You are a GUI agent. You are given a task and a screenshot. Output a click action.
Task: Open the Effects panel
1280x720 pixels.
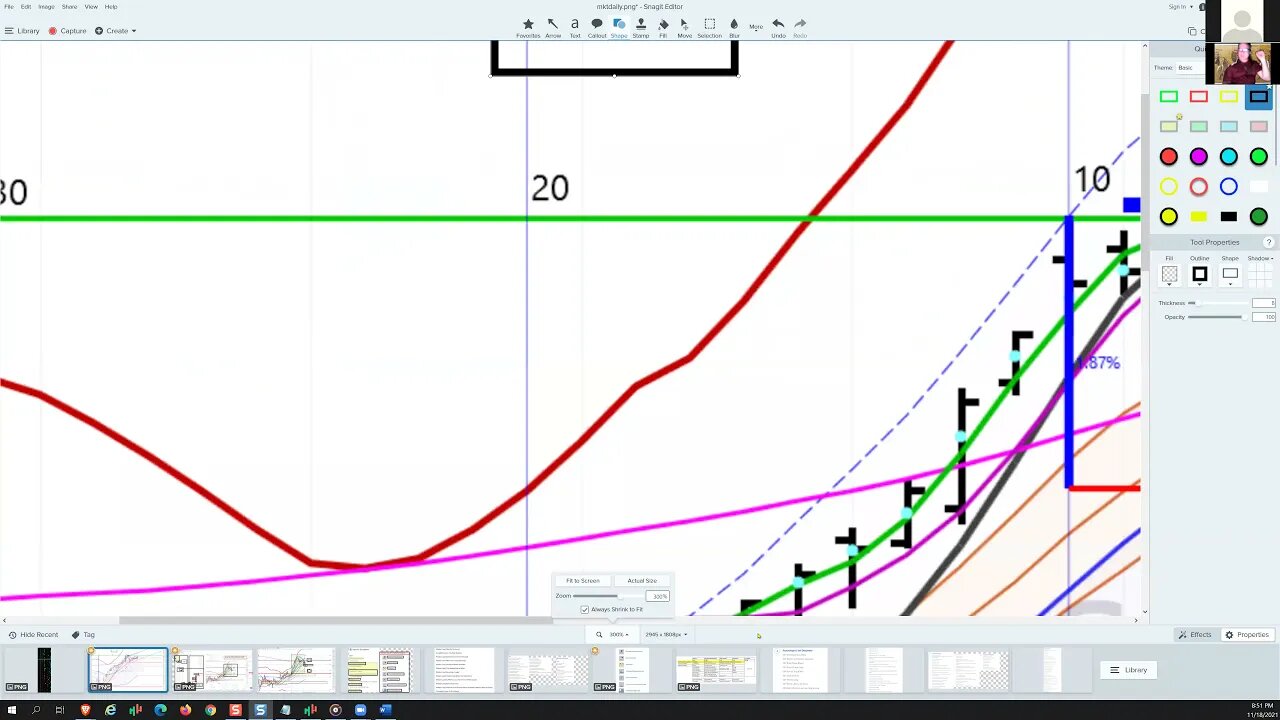pyautogui.click(x=1195, y=635)
